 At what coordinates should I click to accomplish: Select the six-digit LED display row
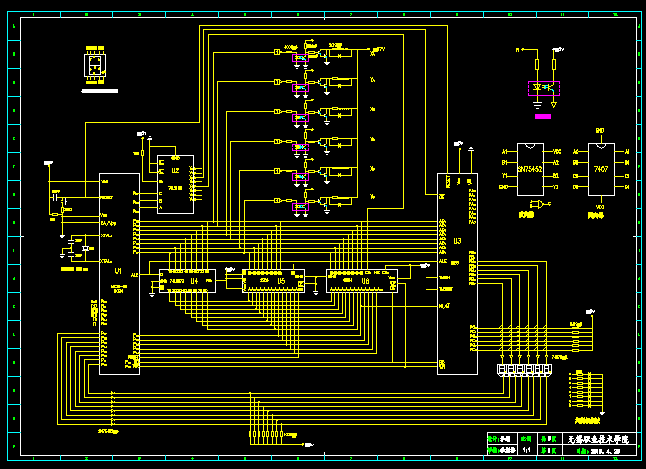click(524, 370)
